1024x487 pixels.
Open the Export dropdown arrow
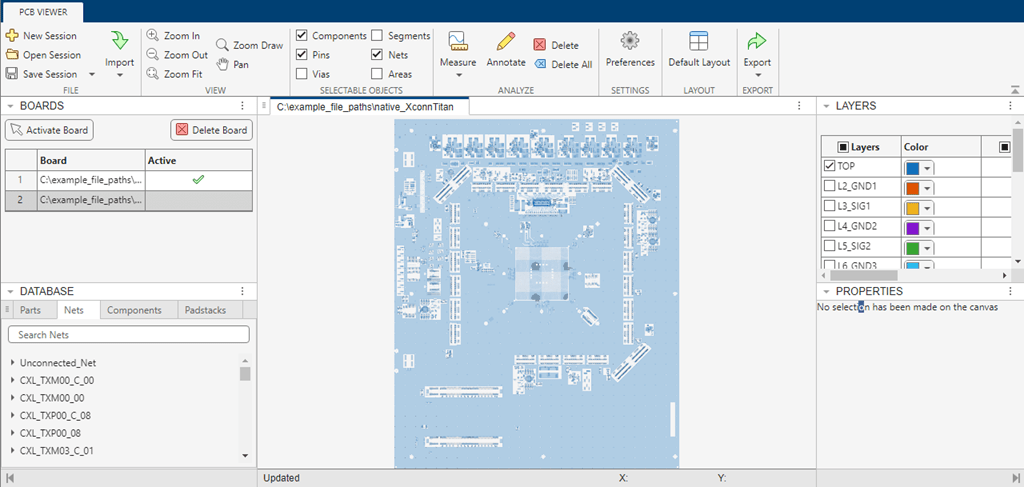point(757,75)
